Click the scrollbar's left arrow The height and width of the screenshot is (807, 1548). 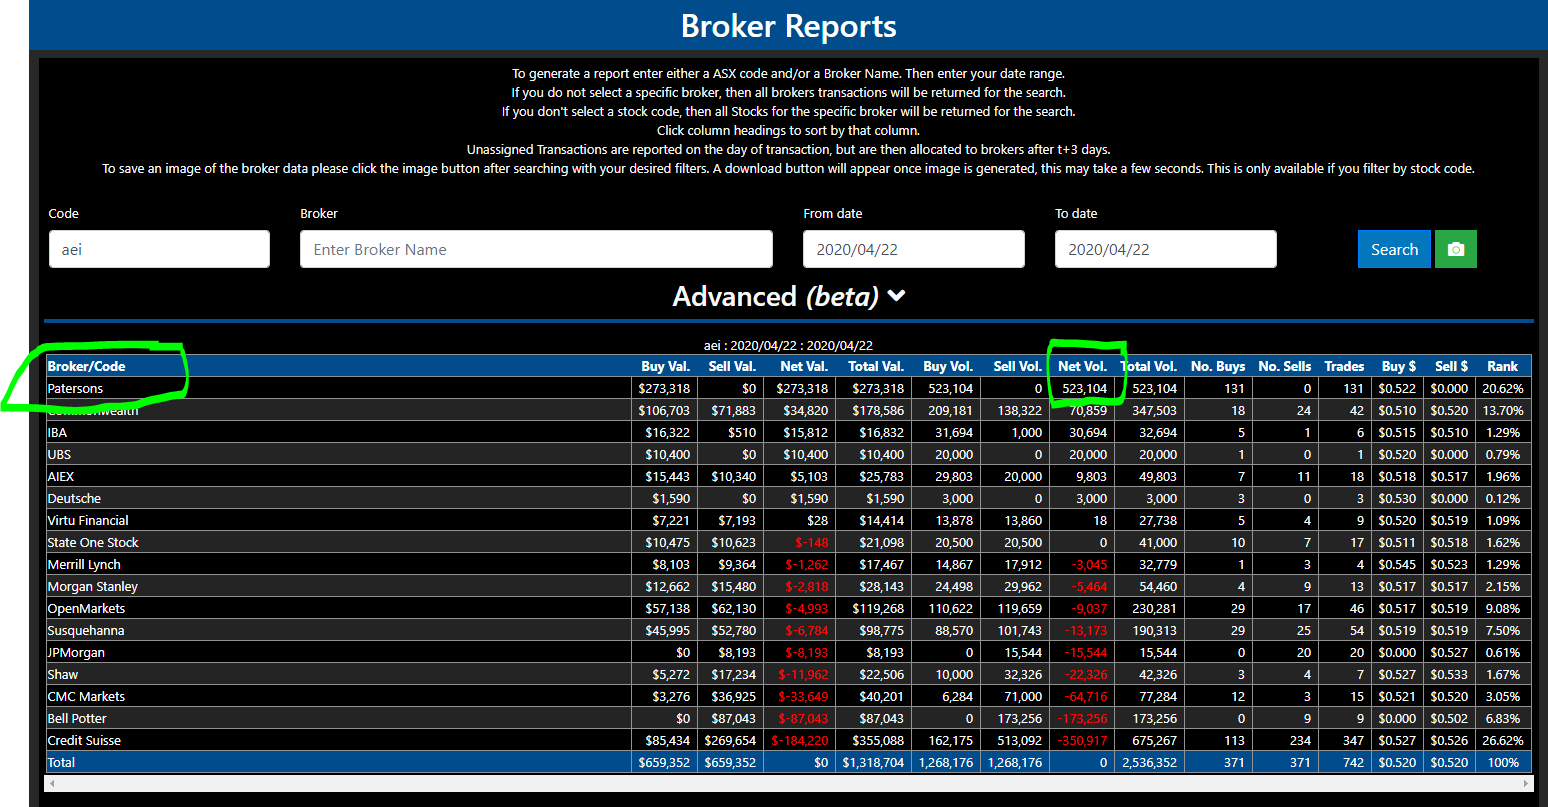click(52, 783)
